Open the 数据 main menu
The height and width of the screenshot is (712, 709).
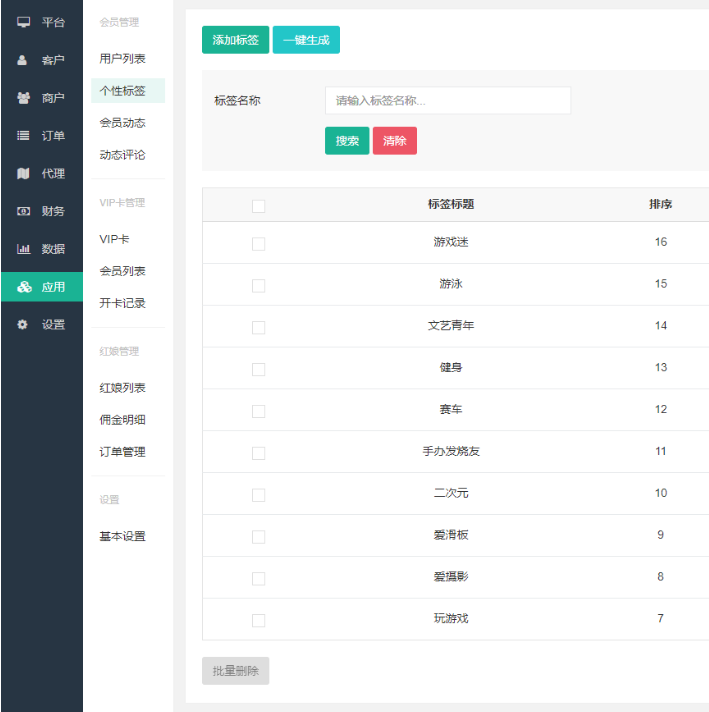[42, 249]
